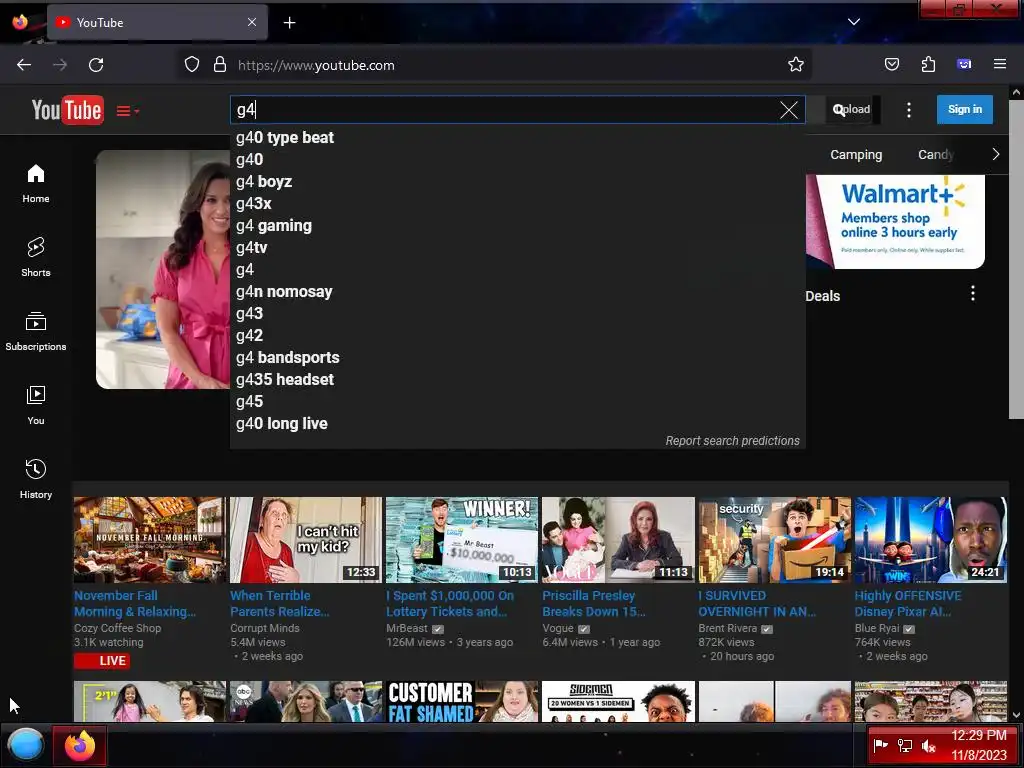Open the red hamburger guide menu

click(x=127, y=111)
